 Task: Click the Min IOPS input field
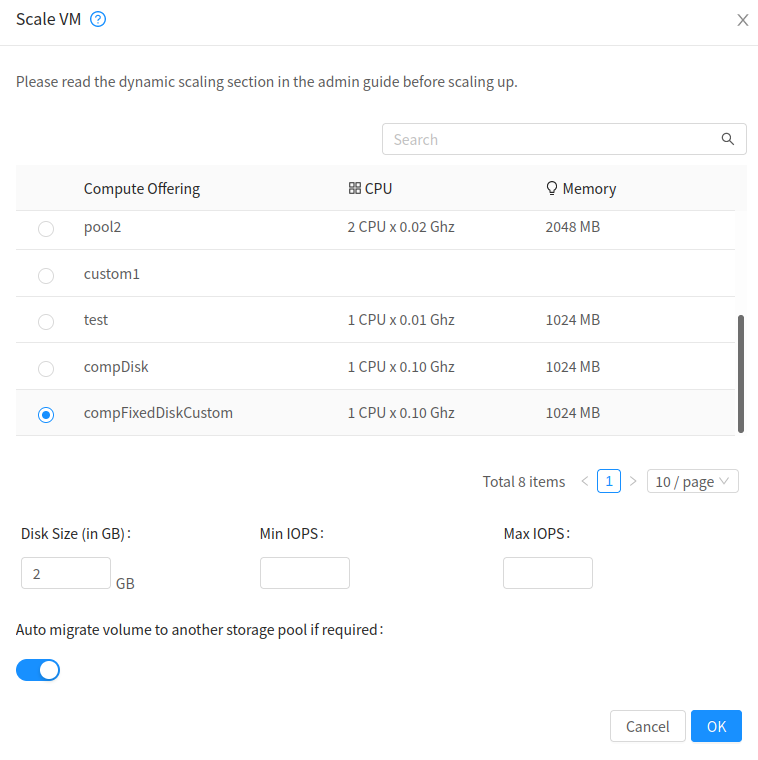305,573
